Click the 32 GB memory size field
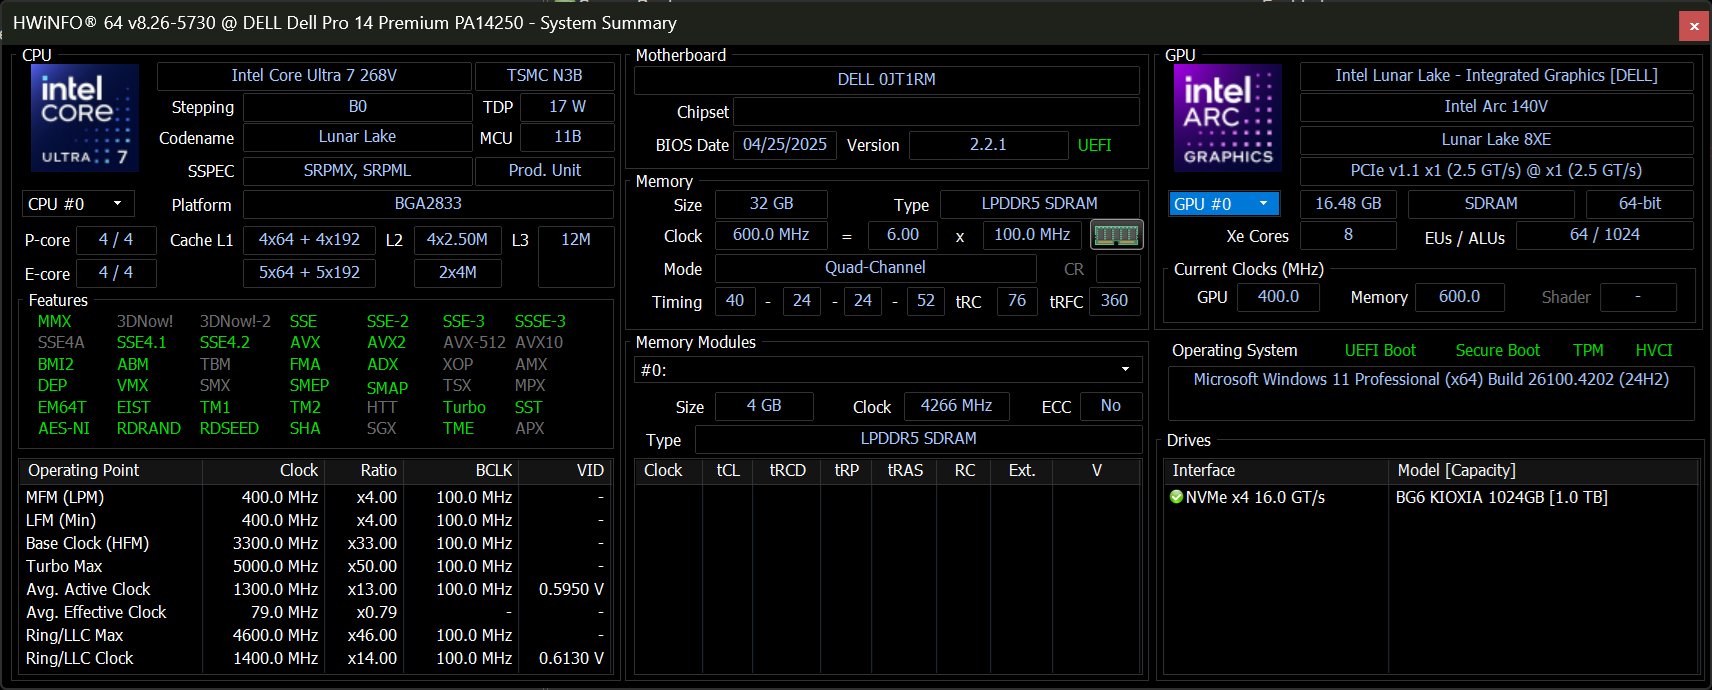Viewport: 1712px width, 690px height. point(771,204)
